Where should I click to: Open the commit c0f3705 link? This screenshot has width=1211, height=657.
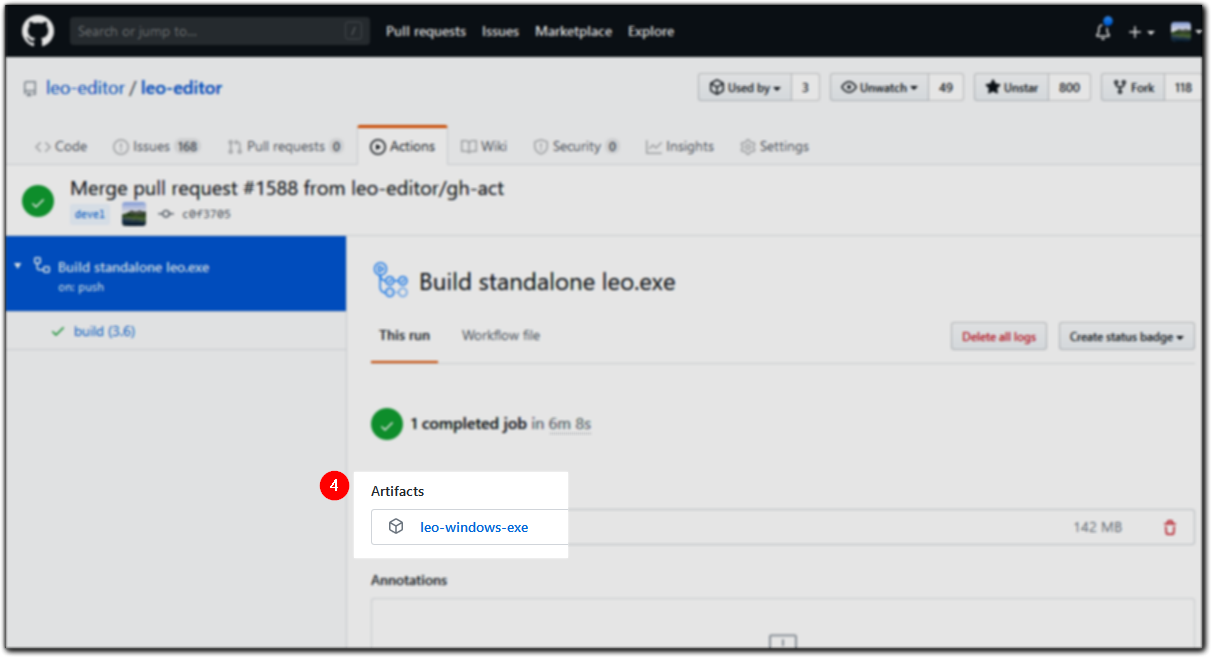tap(206, 214)
